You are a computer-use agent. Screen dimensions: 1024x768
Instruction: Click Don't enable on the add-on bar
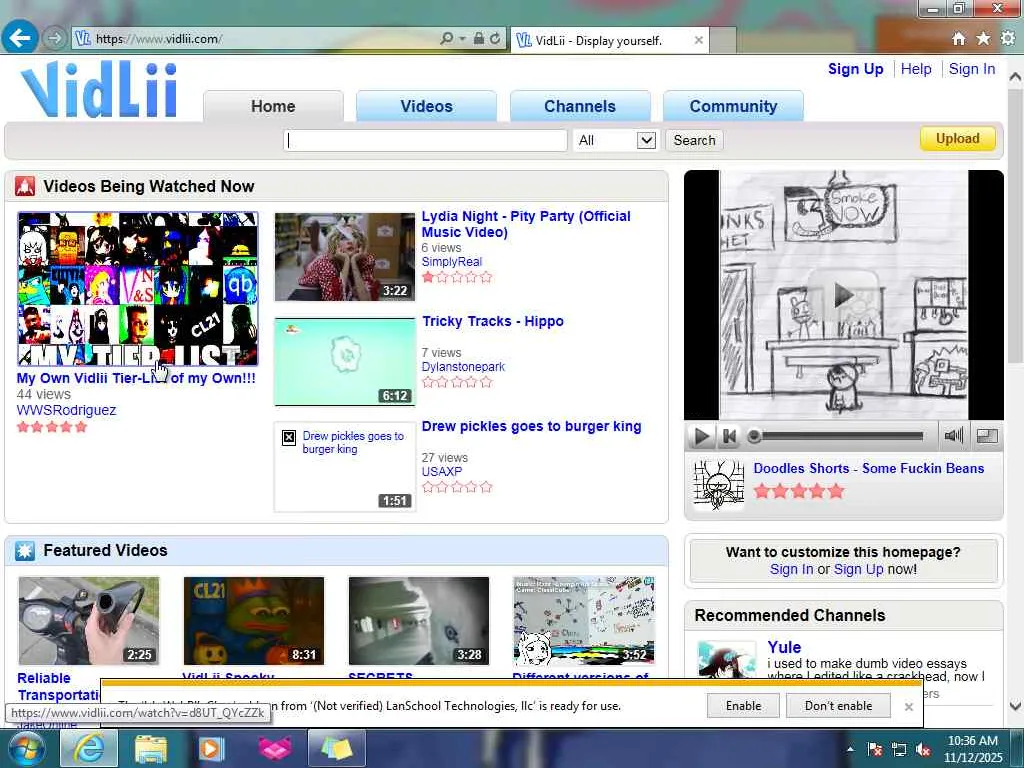[x=839, y=706]
